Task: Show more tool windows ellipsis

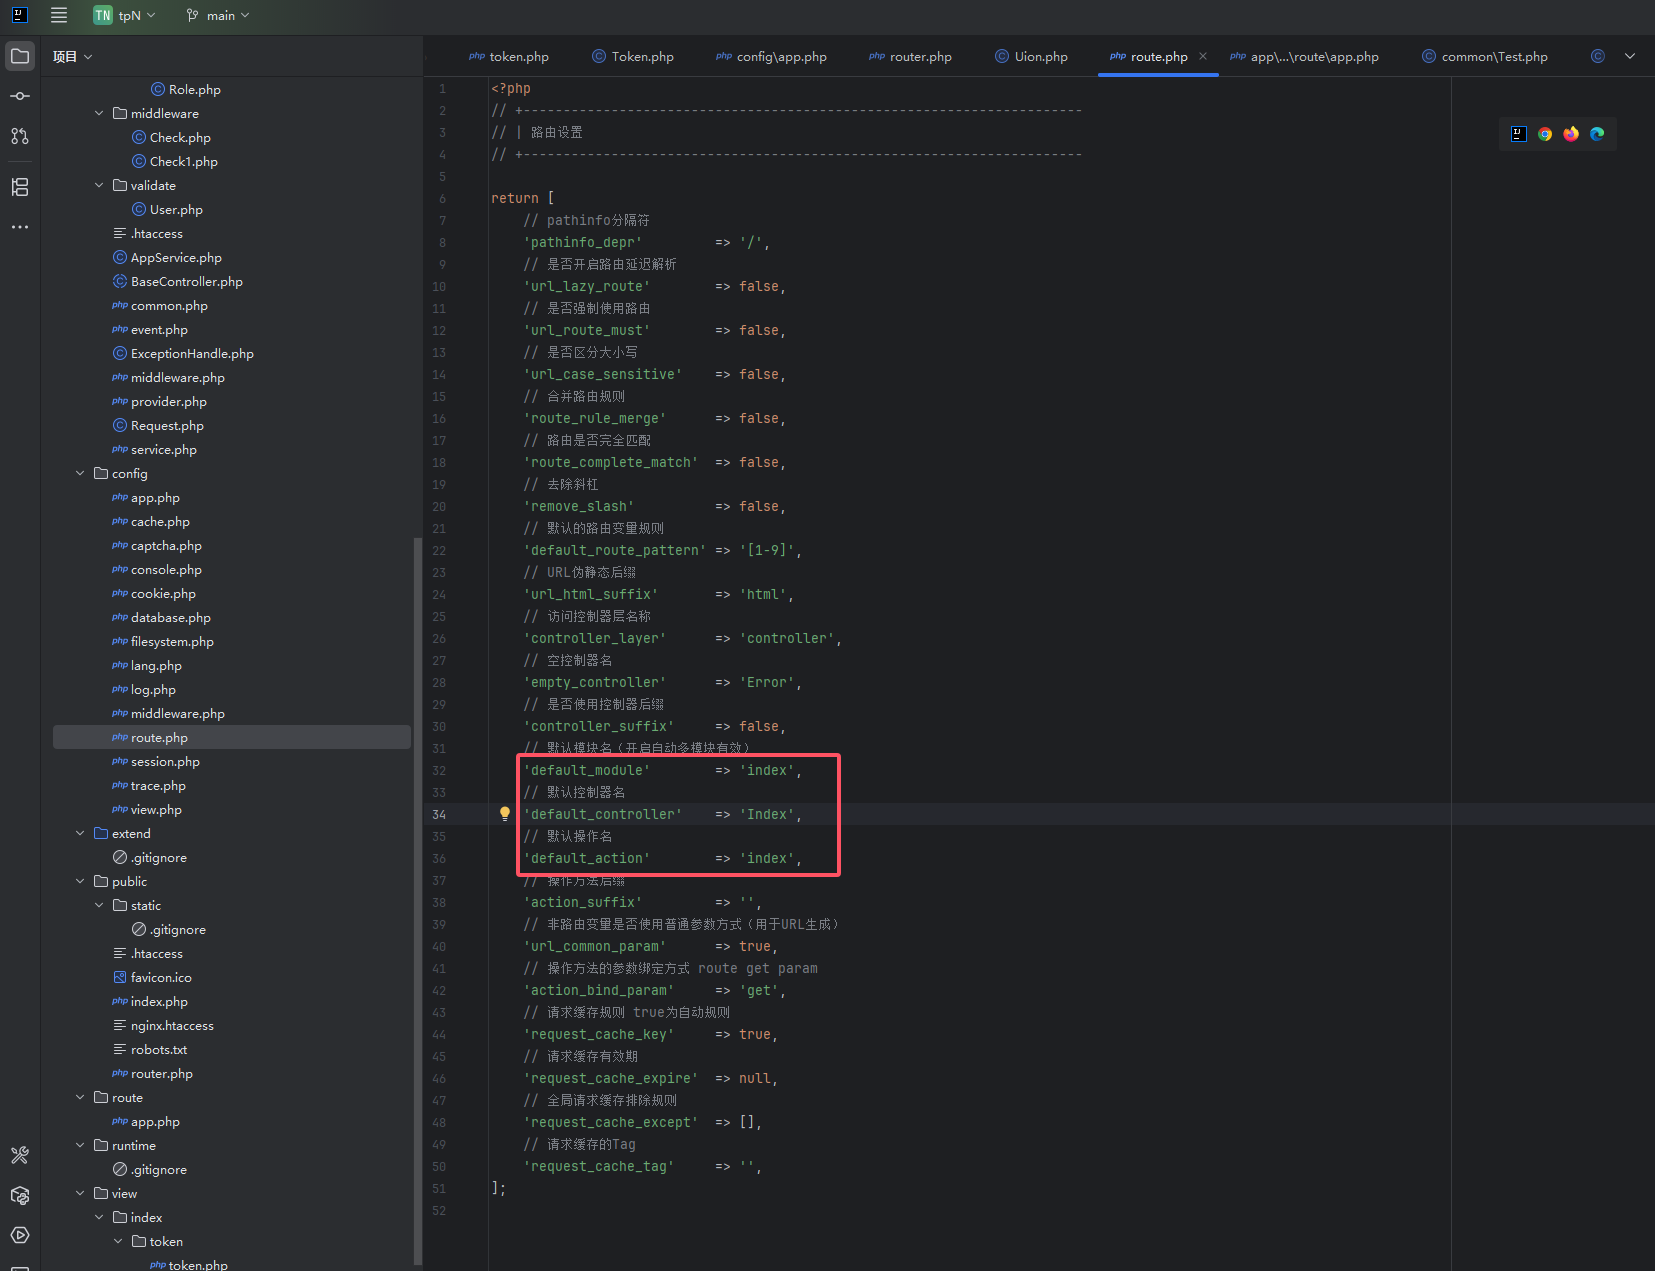Action: tap(20, 227)
